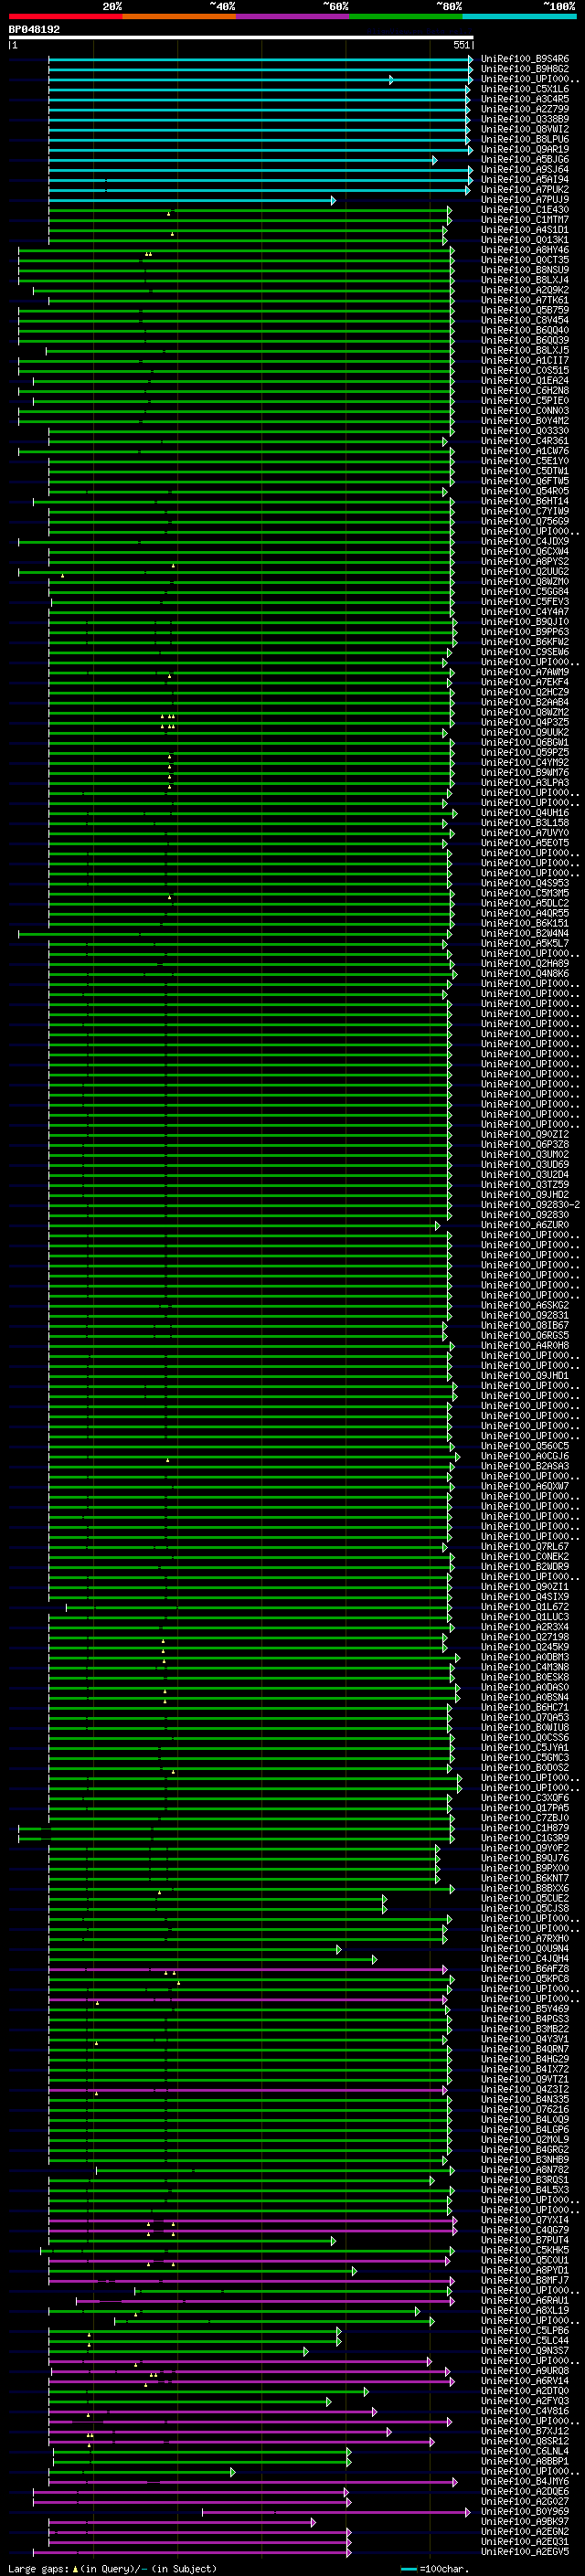Screen dimensions: 585x2576
Task: Click the UniRef100_A5BJG6 hit label
Action: 525,159
